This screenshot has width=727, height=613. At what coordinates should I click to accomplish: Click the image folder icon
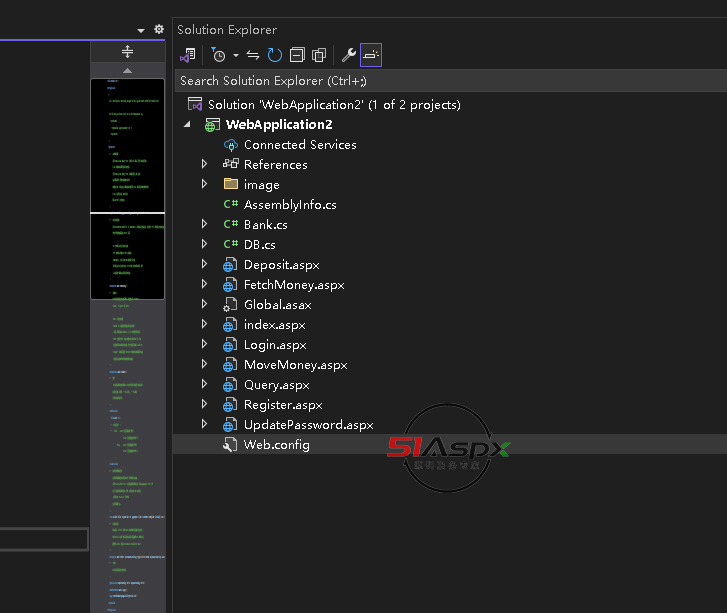pyautogui.click(x=230, y=184)
